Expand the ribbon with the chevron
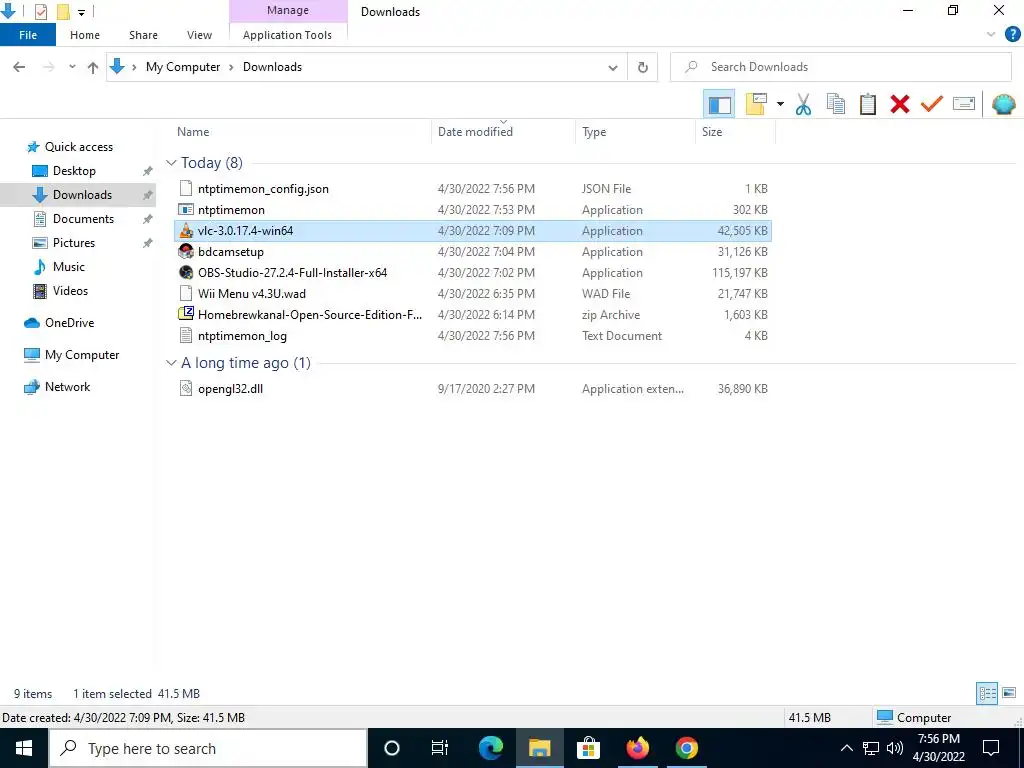Screen dimensions: 1024x768 coord(991,35)
